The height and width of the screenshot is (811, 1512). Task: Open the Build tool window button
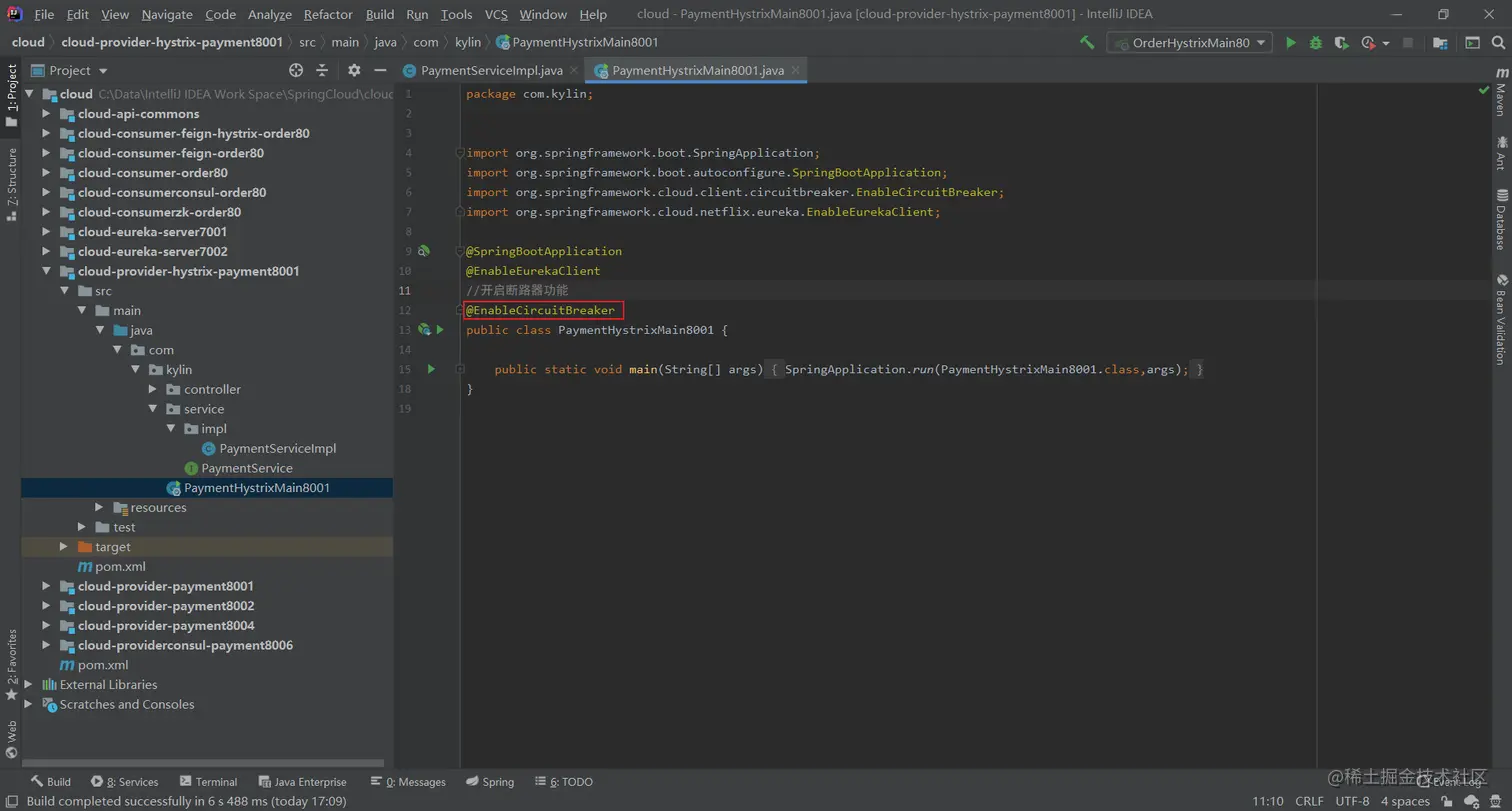click(50, 782)
